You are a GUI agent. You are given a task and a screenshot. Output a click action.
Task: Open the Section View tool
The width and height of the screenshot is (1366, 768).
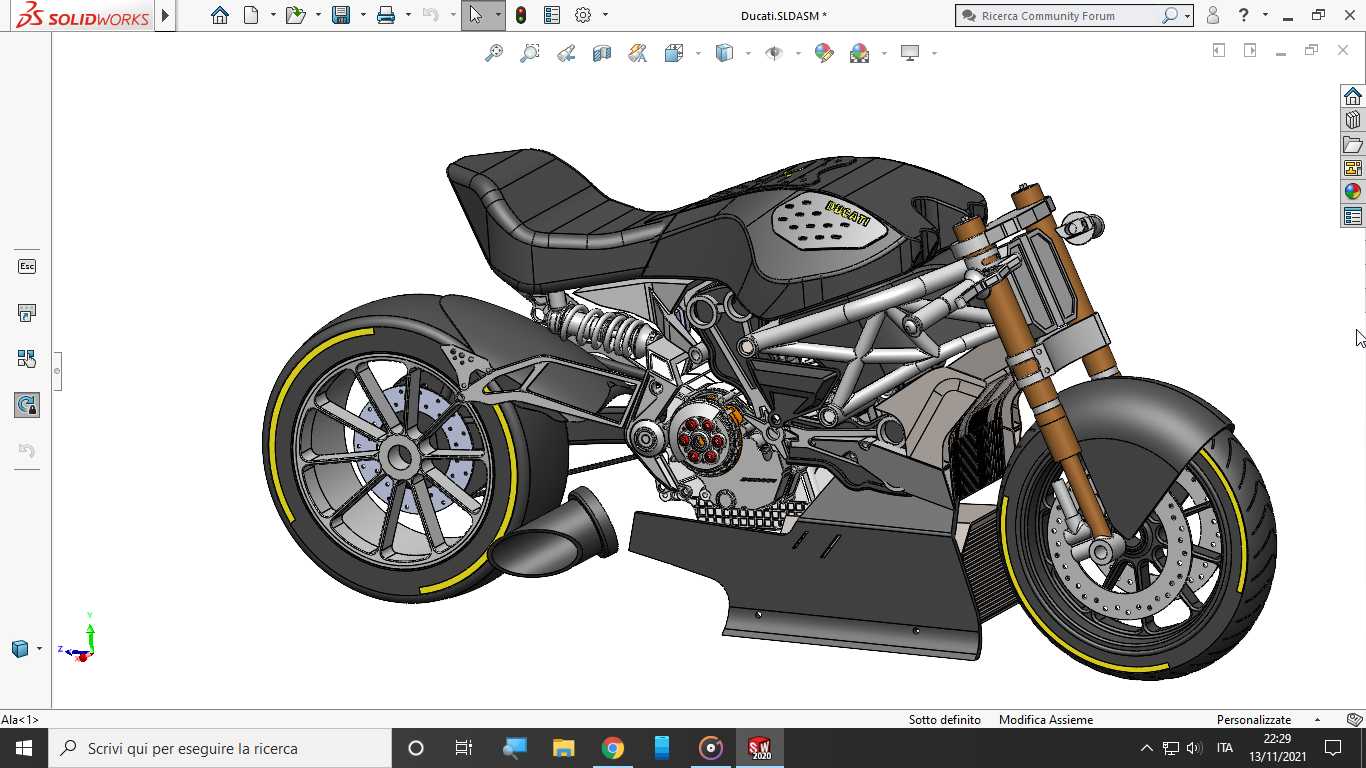601,52
